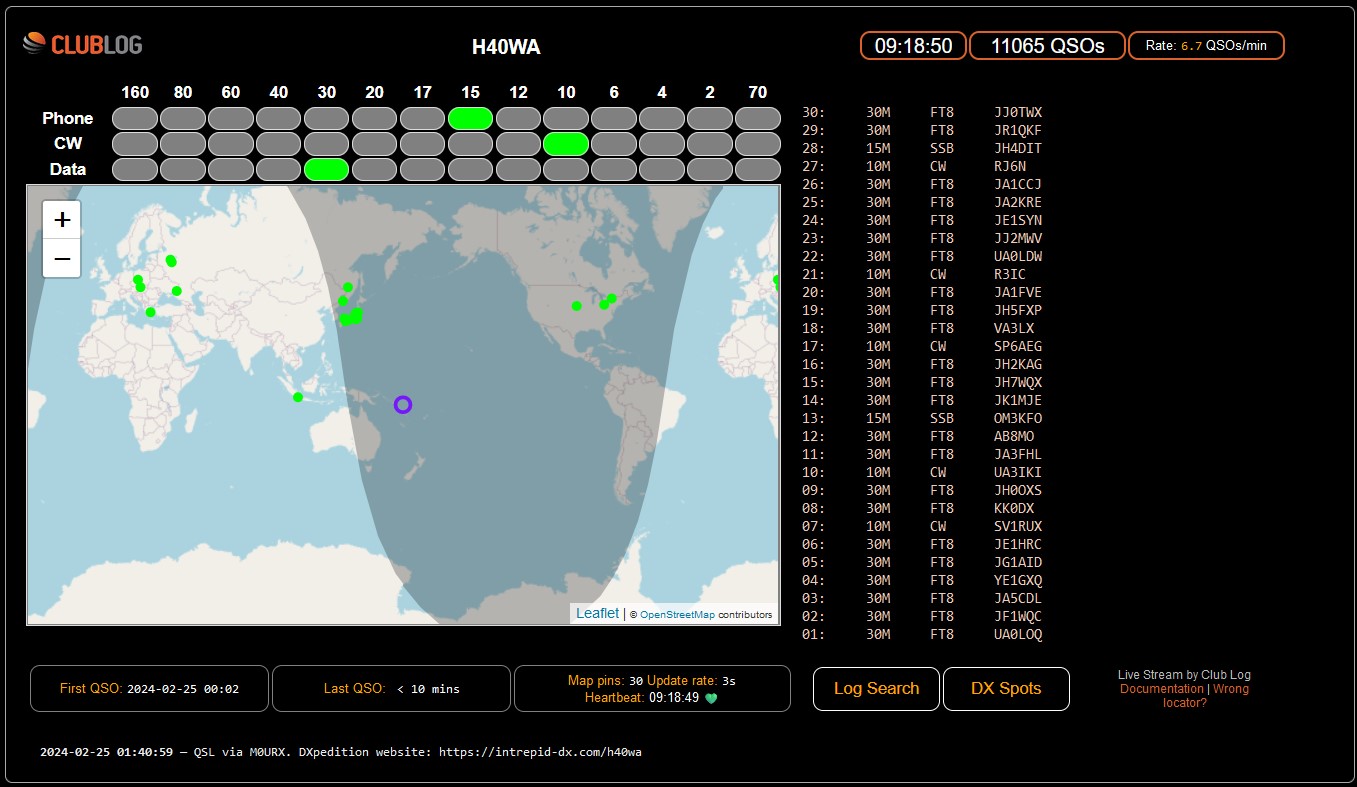This screenshot has height=787, width=1357.
Task: Click the green map pin in Indonesia
Action: (298, 397)
